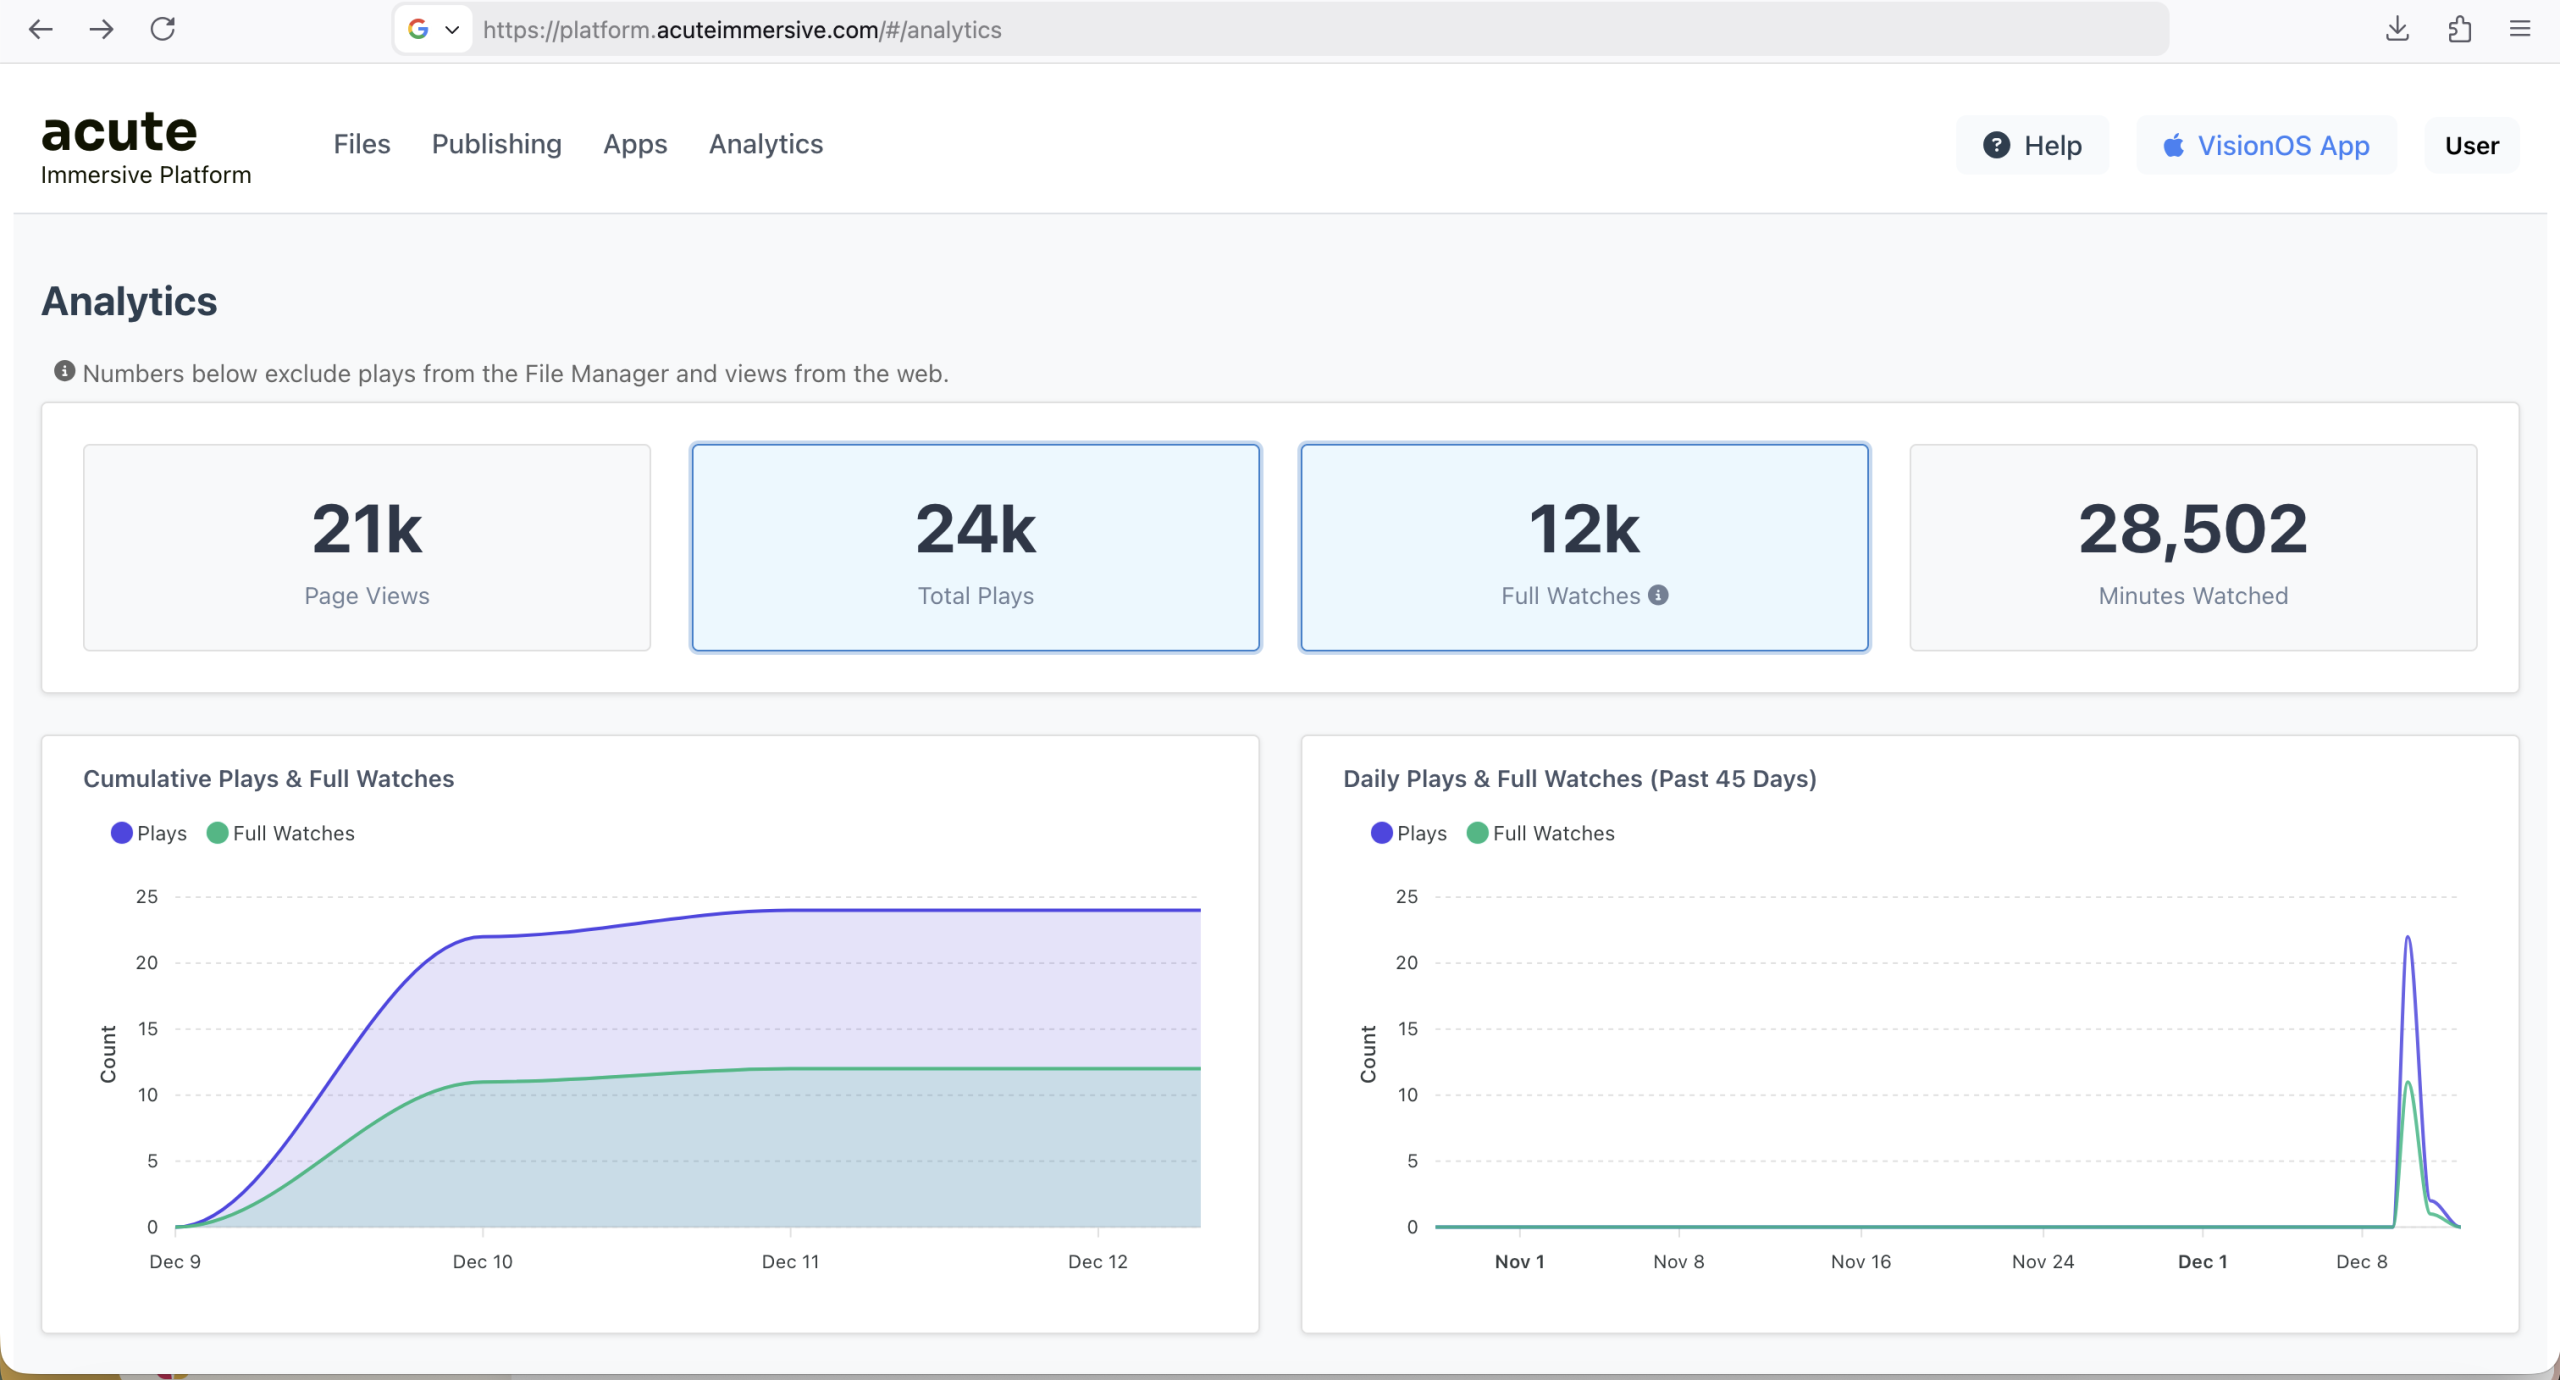Click the browser back arrow

click(x=41, y=29)
